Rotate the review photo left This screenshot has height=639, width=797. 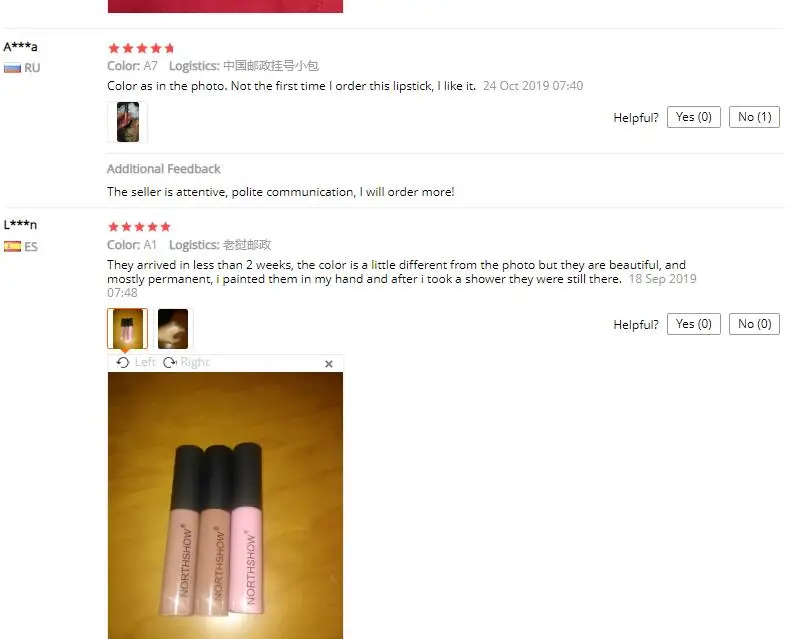tap(136, 362)
